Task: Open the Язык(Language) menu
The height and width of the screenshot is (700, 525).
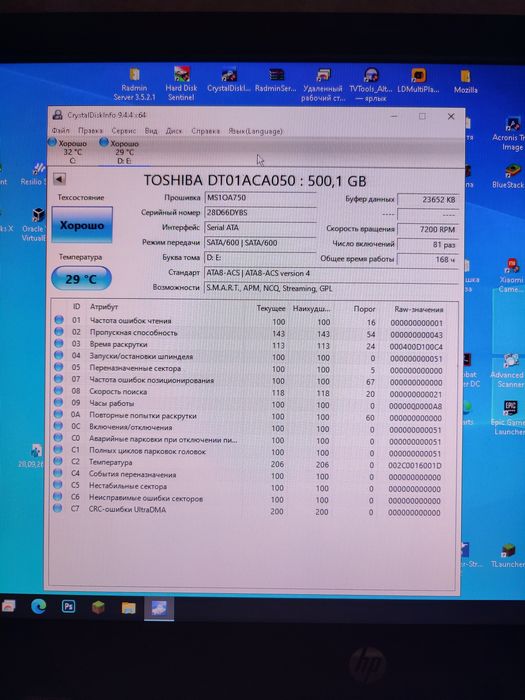Action: [255, 131]
